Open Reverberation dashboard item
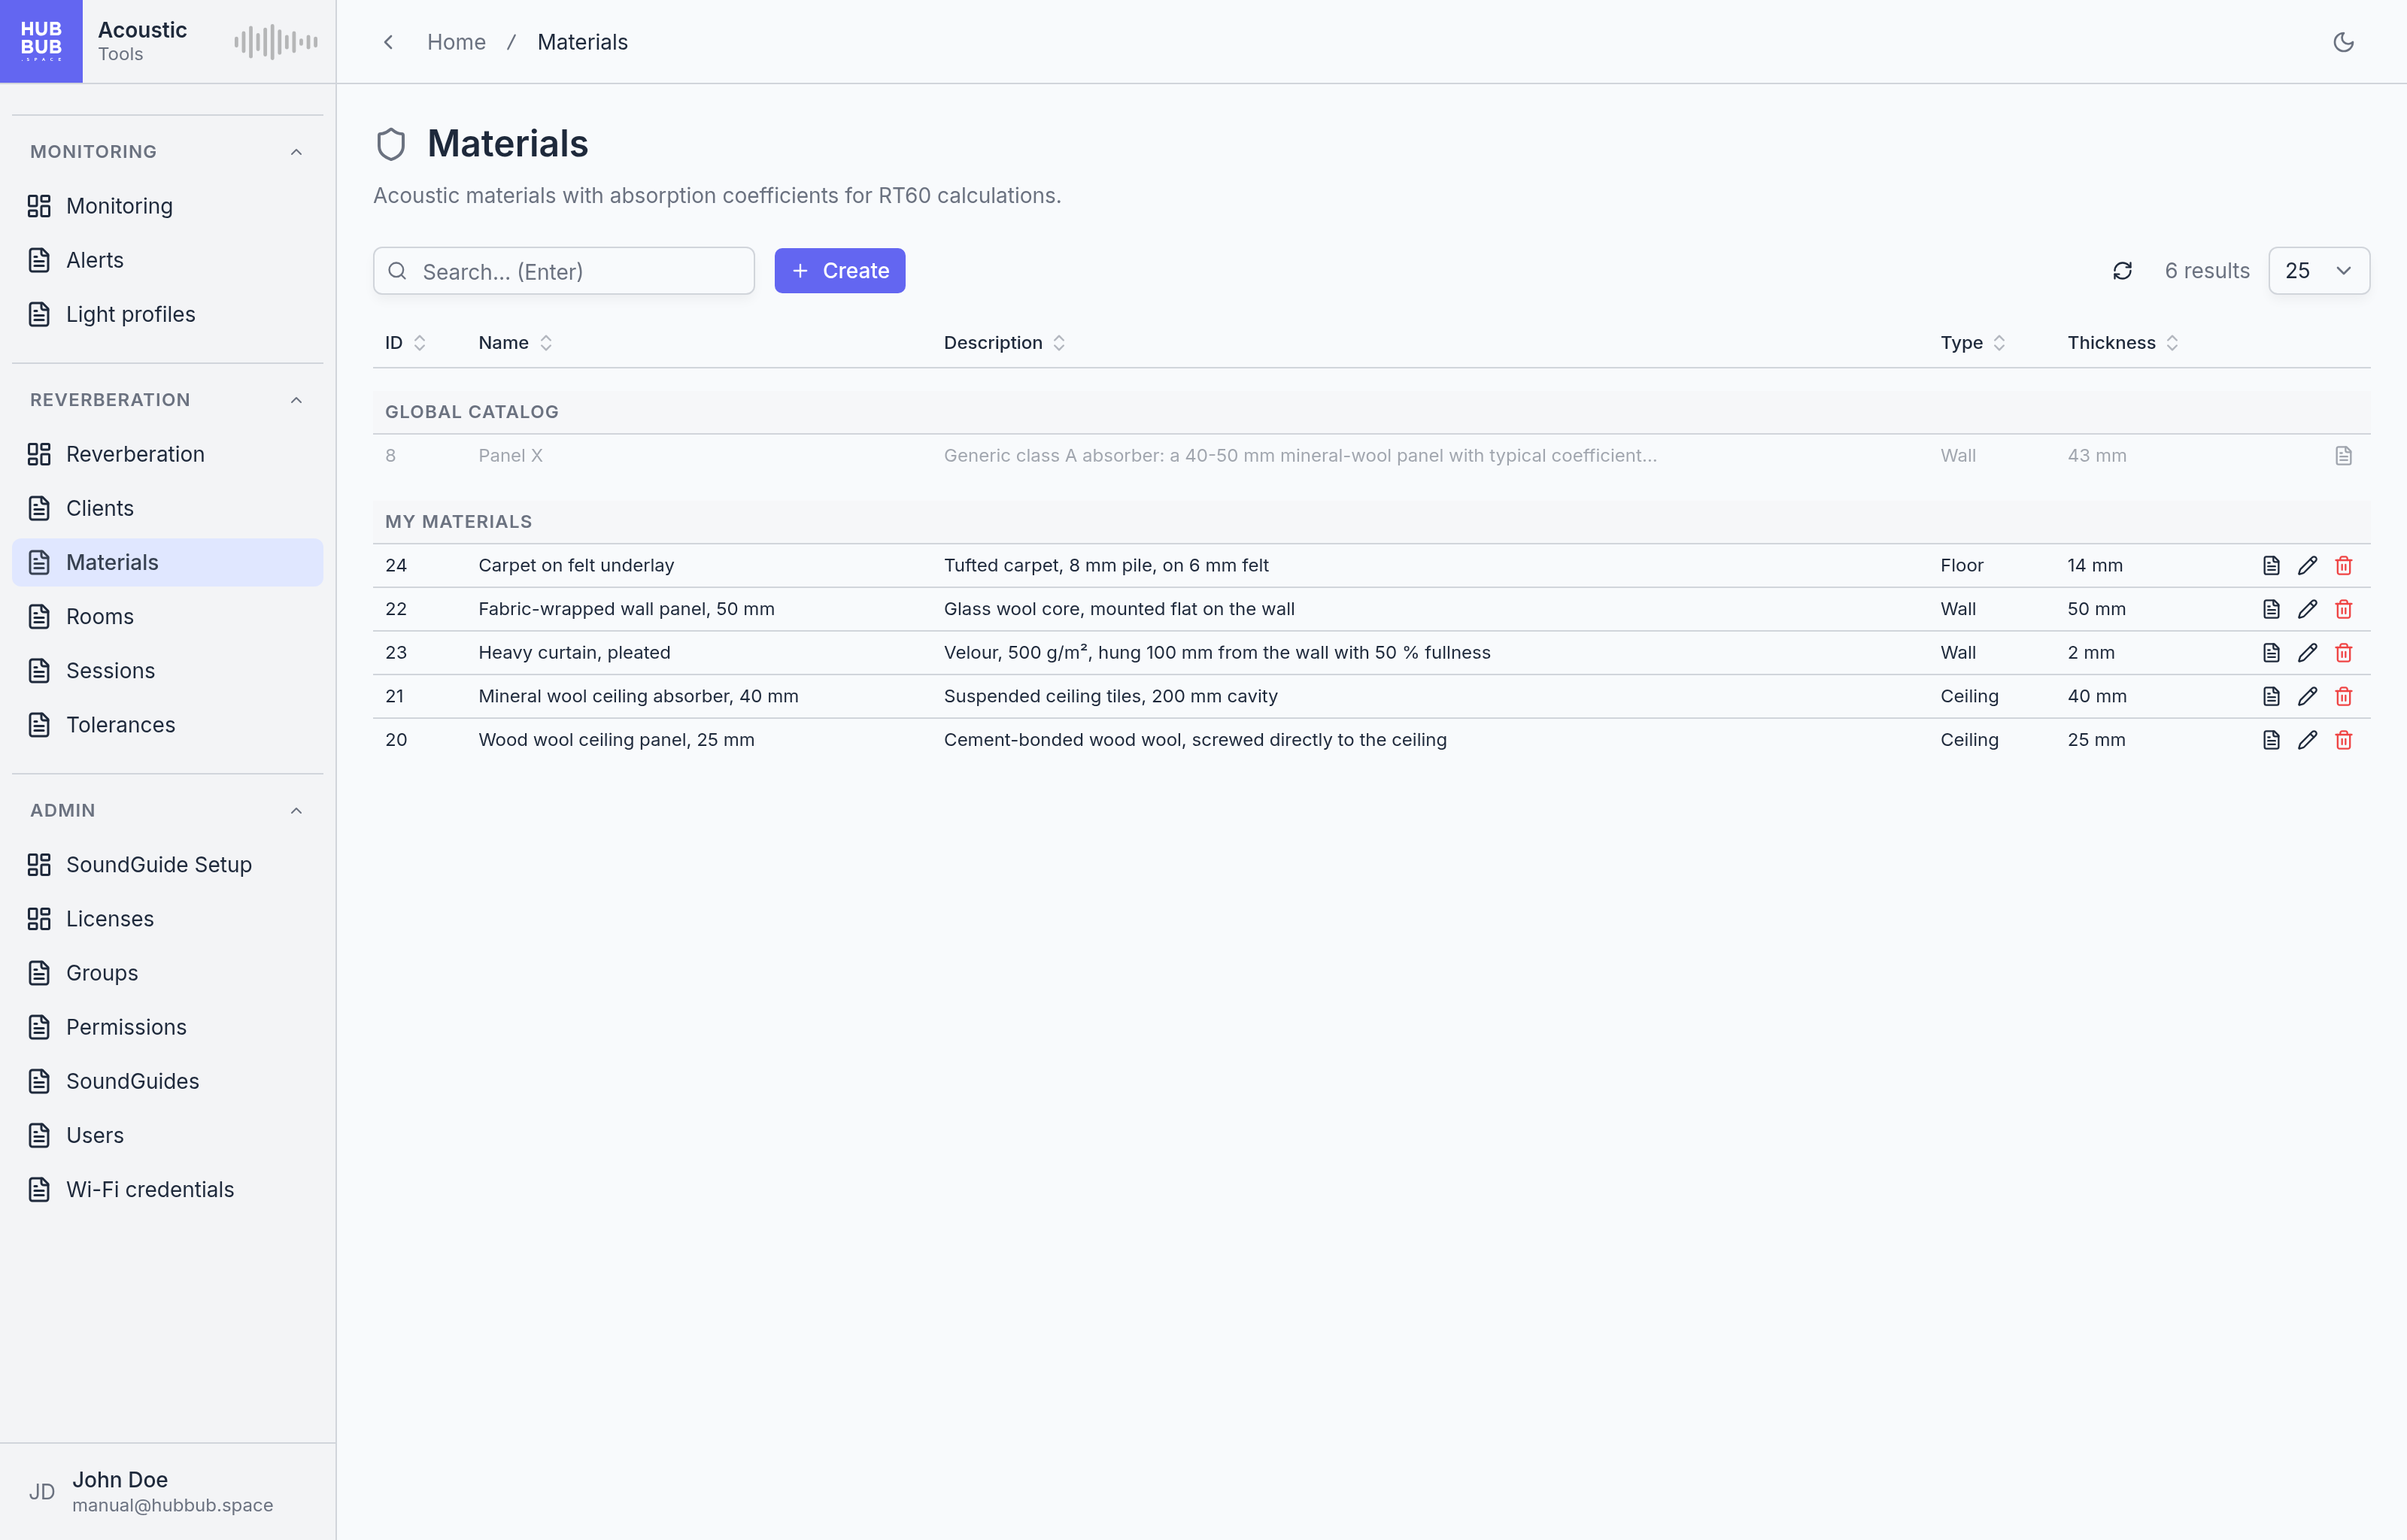Image resolution: width=2407 pixels, height=1540 pixels. pyautogui.click(x=168, y=454)
